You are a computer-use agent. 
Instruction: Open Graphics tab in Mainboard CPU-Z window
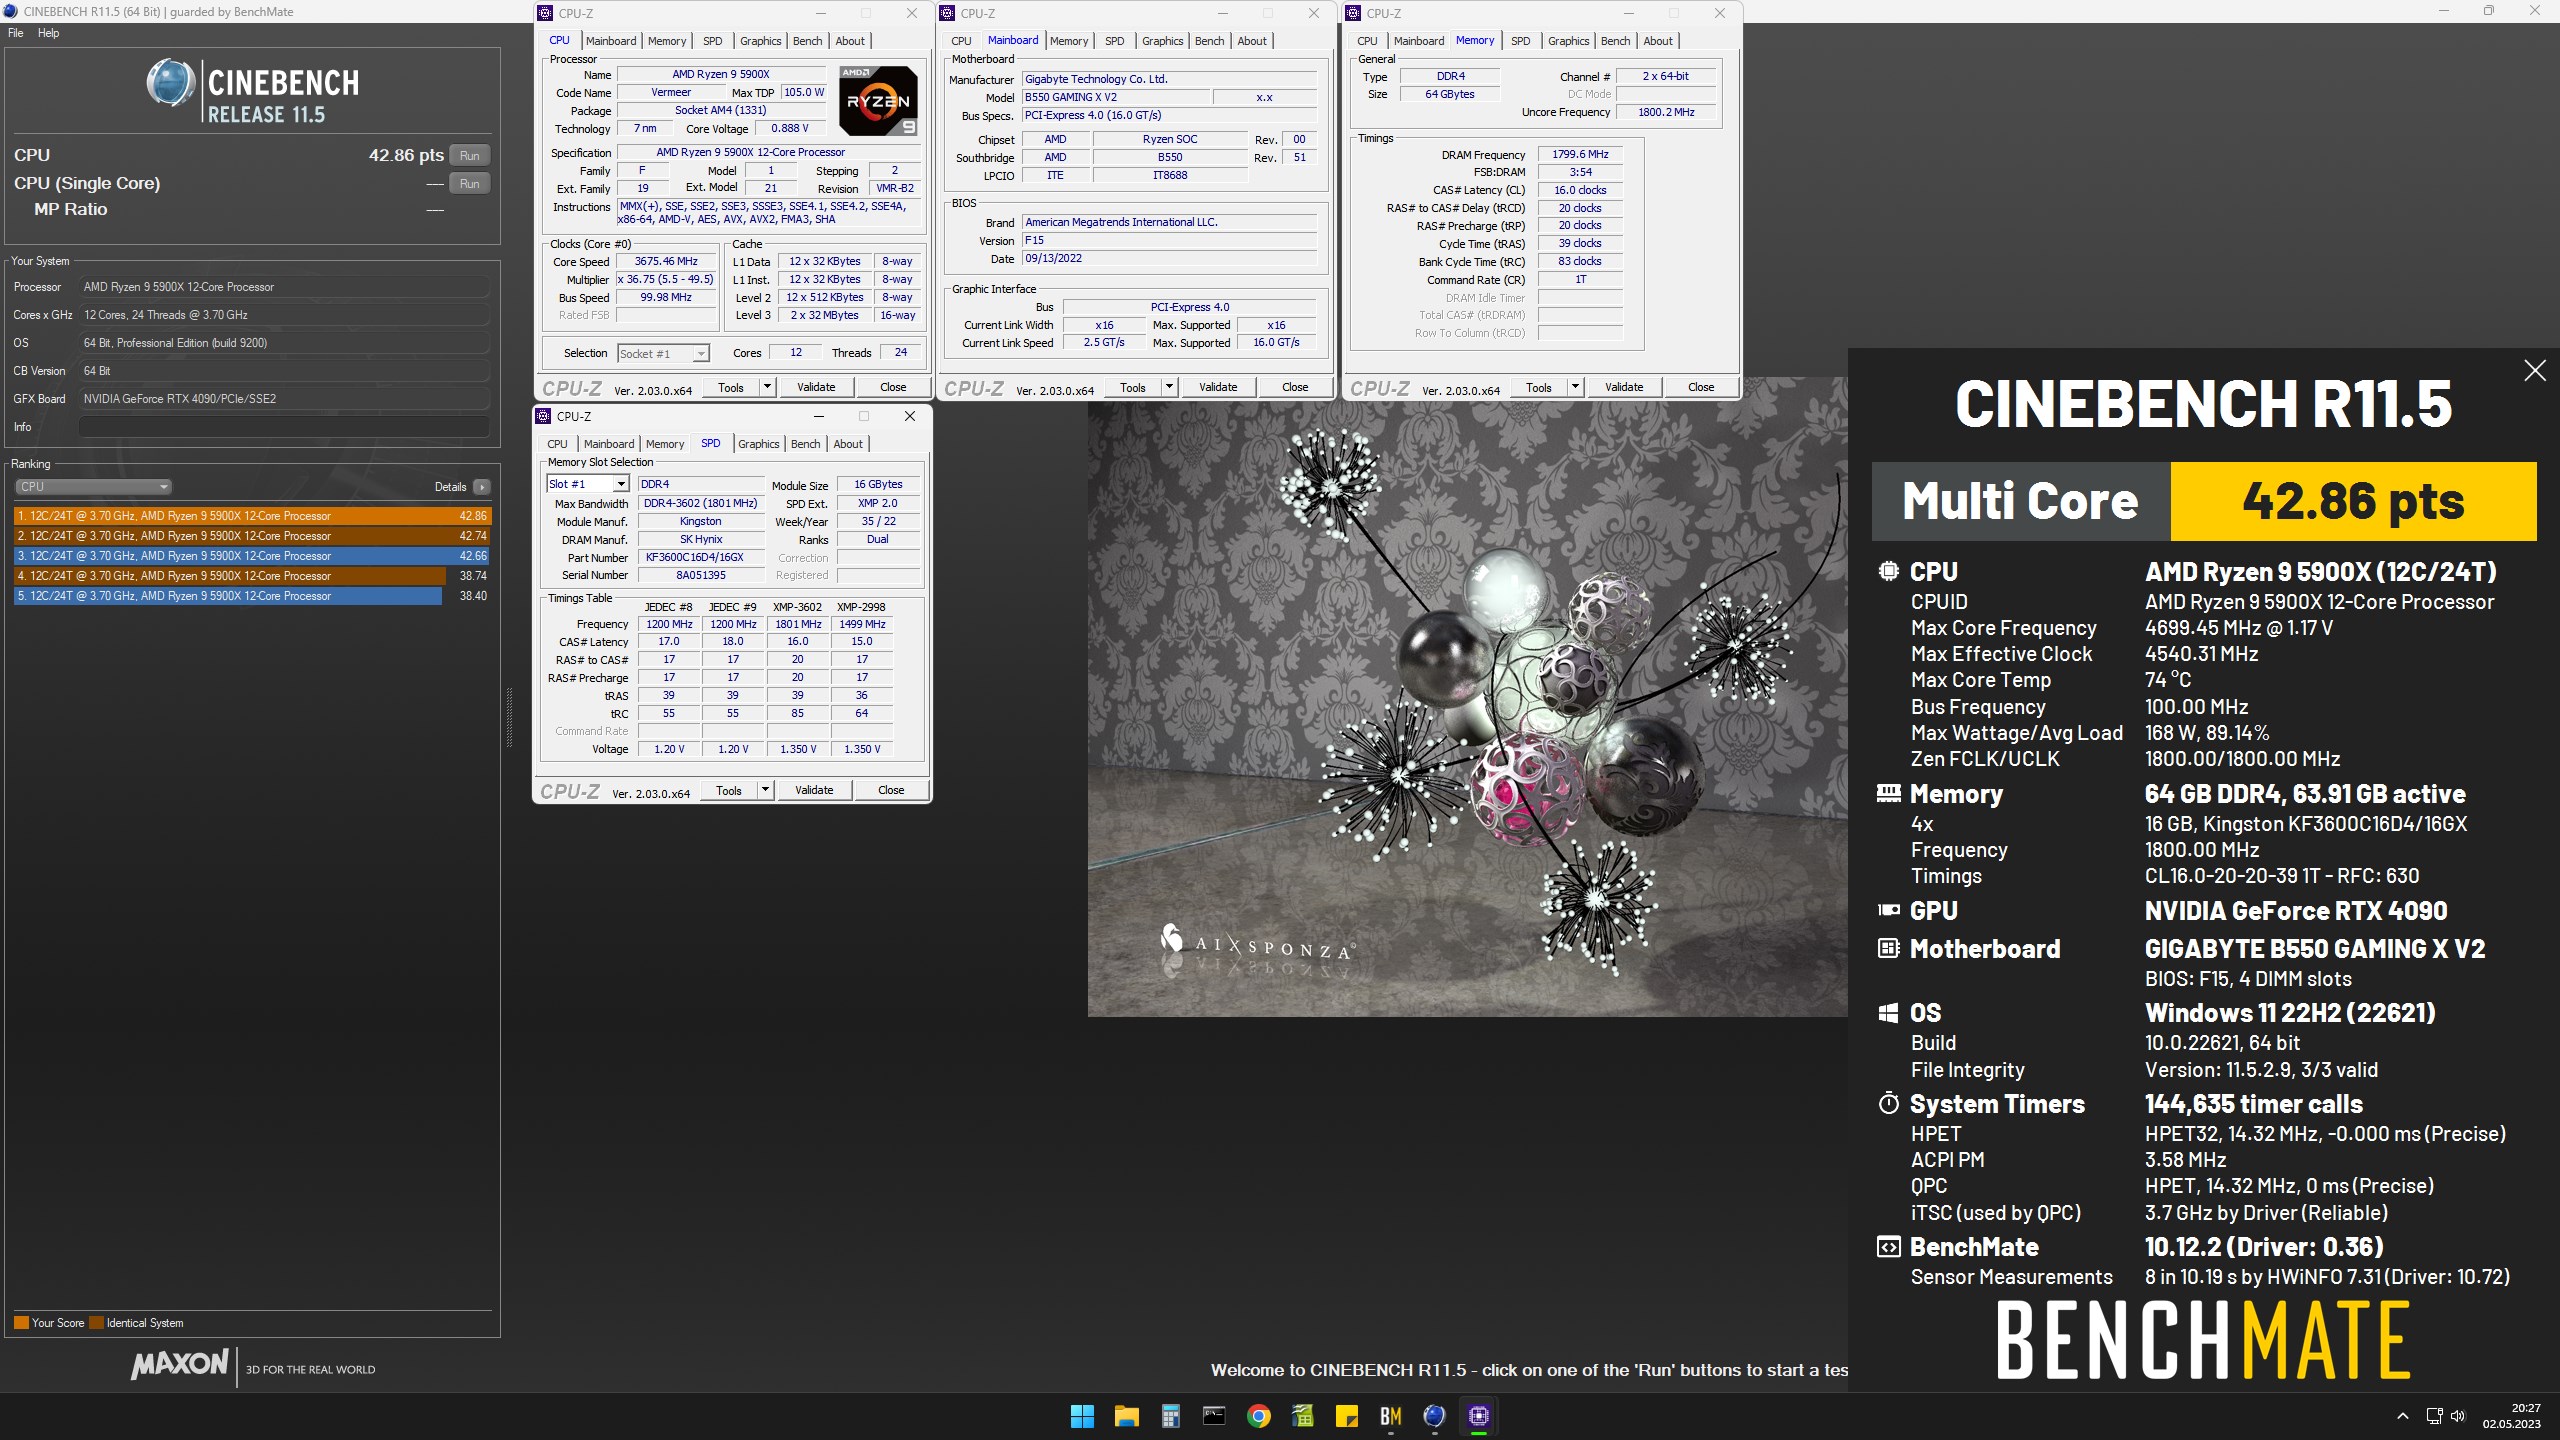[1162, 41]
